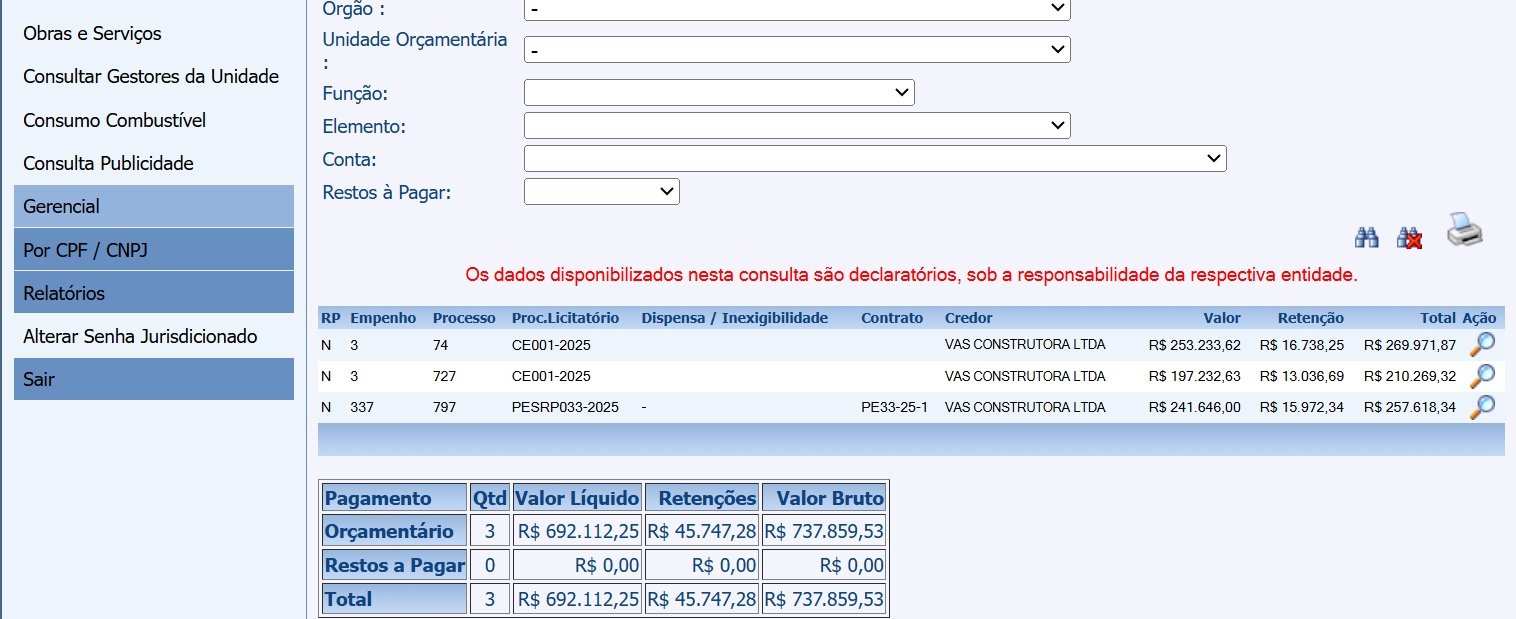1516x619 pixels.
Task: Expand the Conta dropdown
Action: point(874,159)
